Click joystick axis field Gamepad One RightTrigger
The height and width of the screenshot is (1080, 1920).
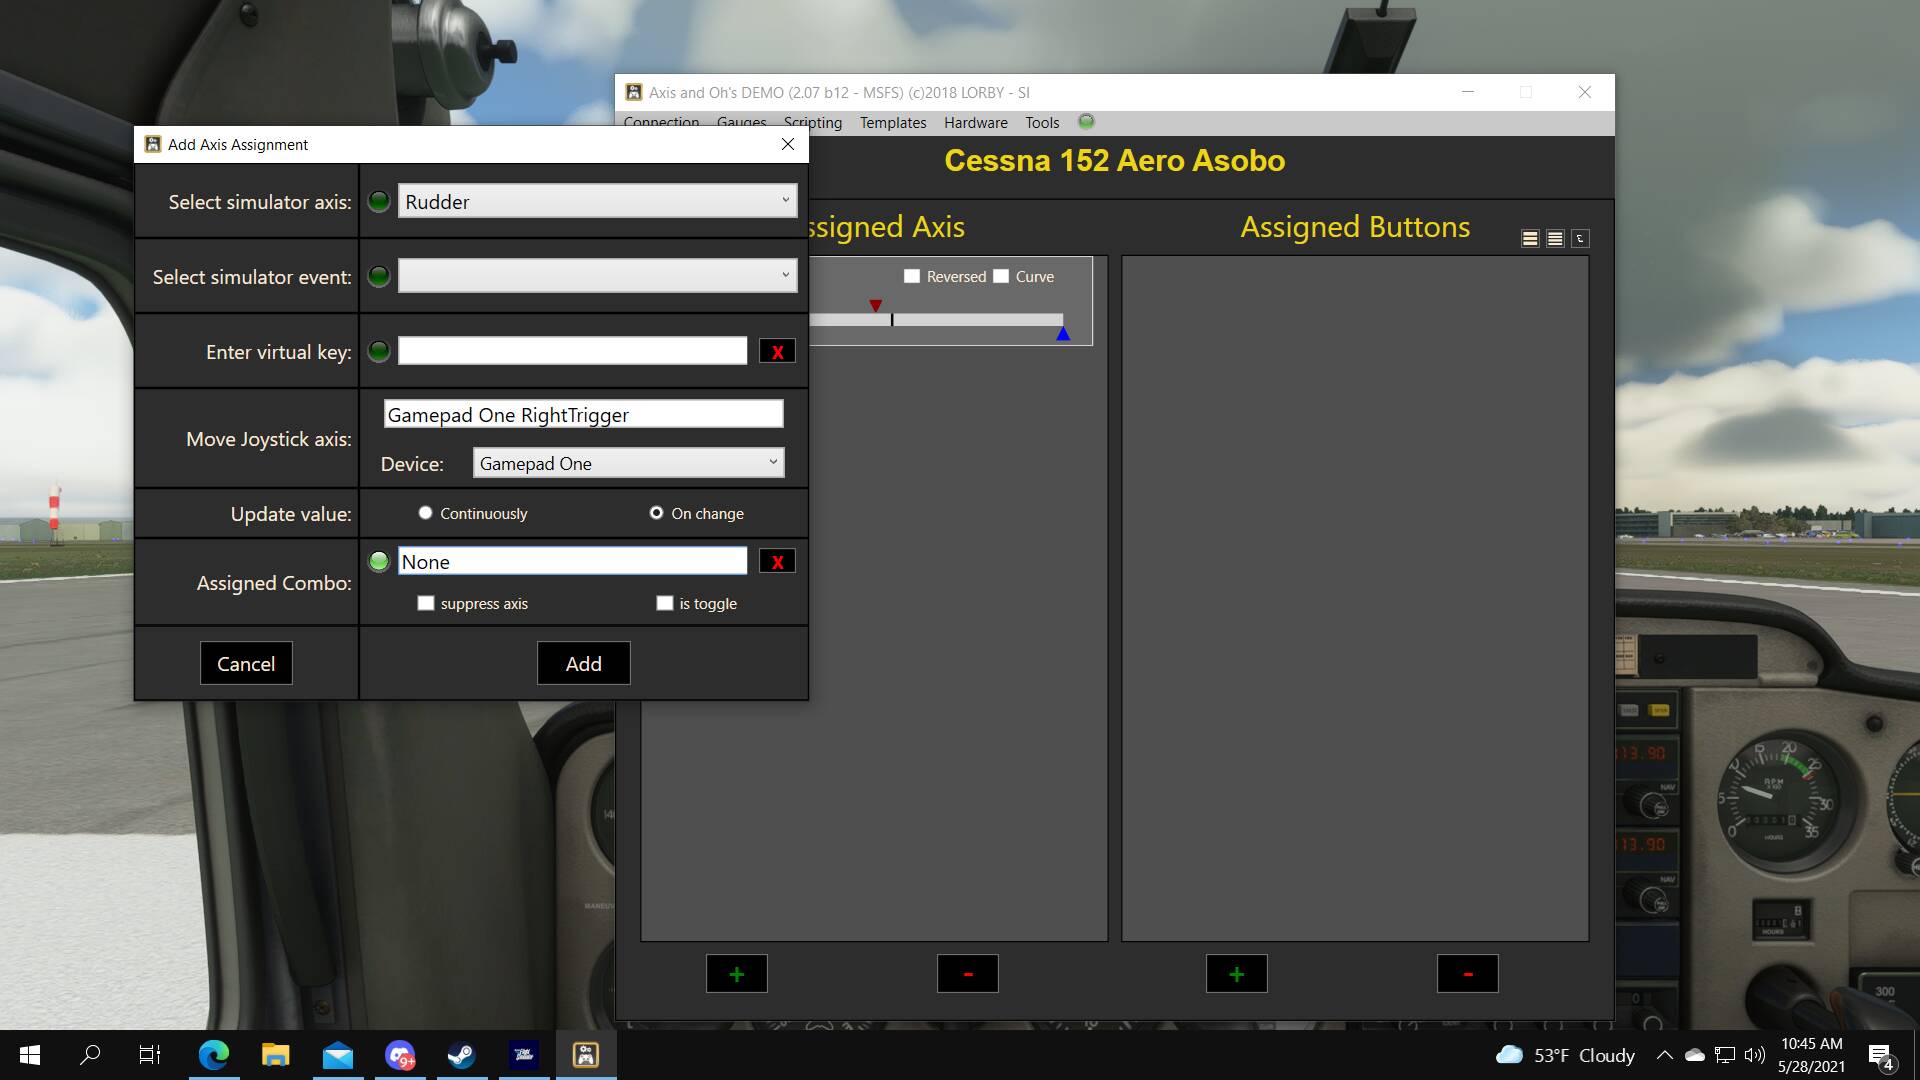tap(583, 414)
